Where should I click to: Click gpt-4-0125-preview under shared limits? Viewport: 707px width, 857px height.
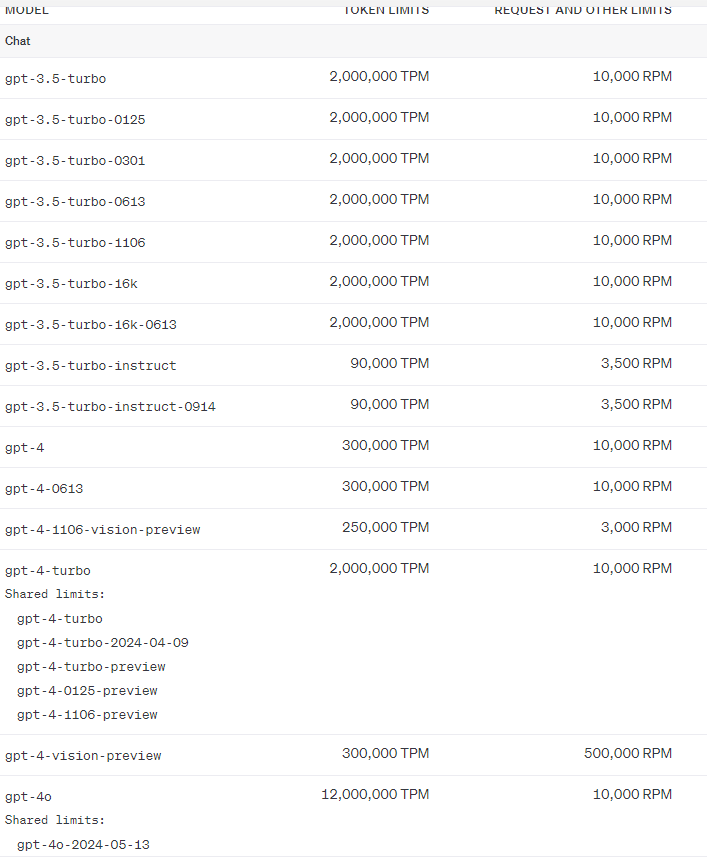click(87, 691)
